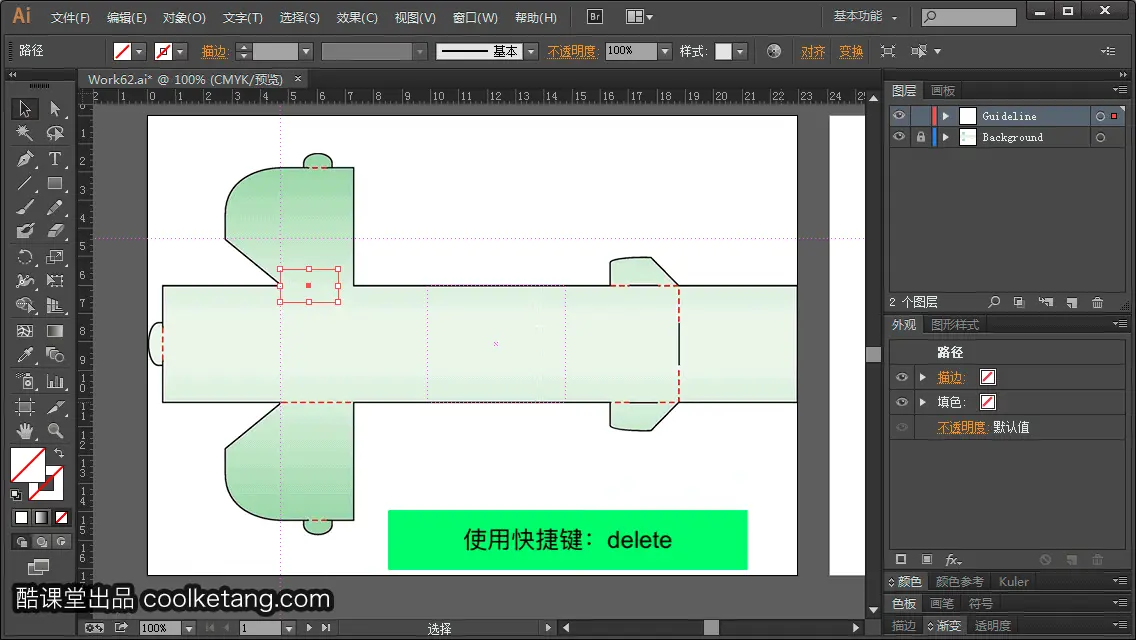The width and height of the screenshot is (1136, 640).
Task: Toggle stroke visibility in Appearance panel
Action: coord(901,377)
